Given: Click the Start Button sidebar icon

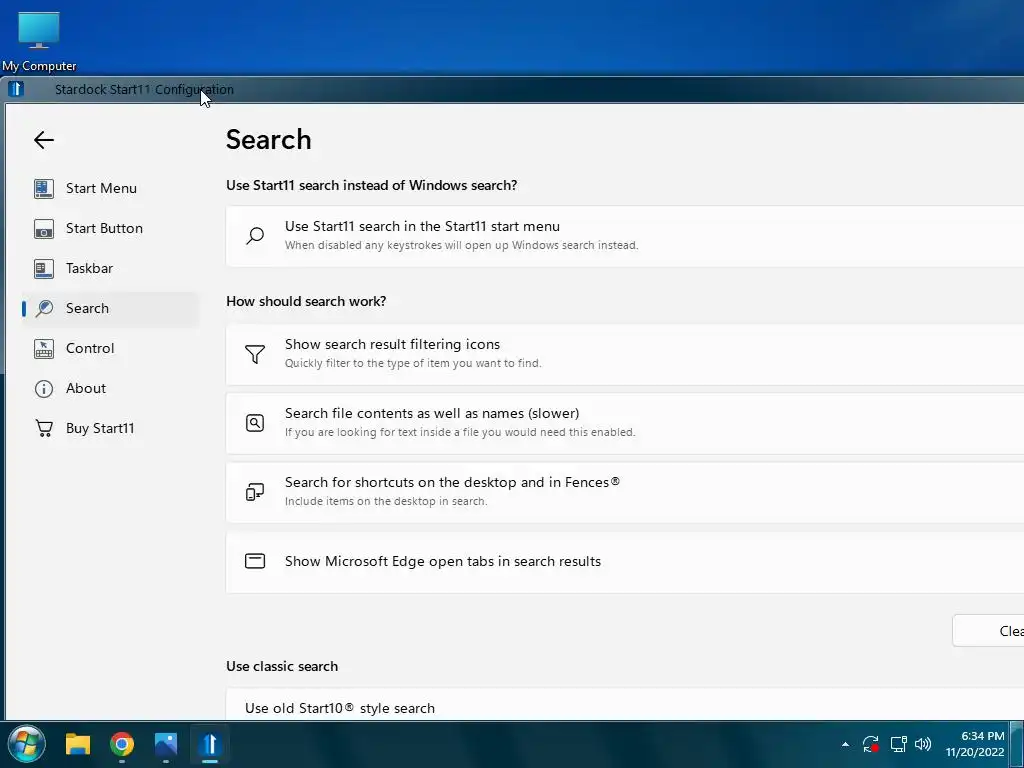Looking at the screenshot, I should [44, 229].
